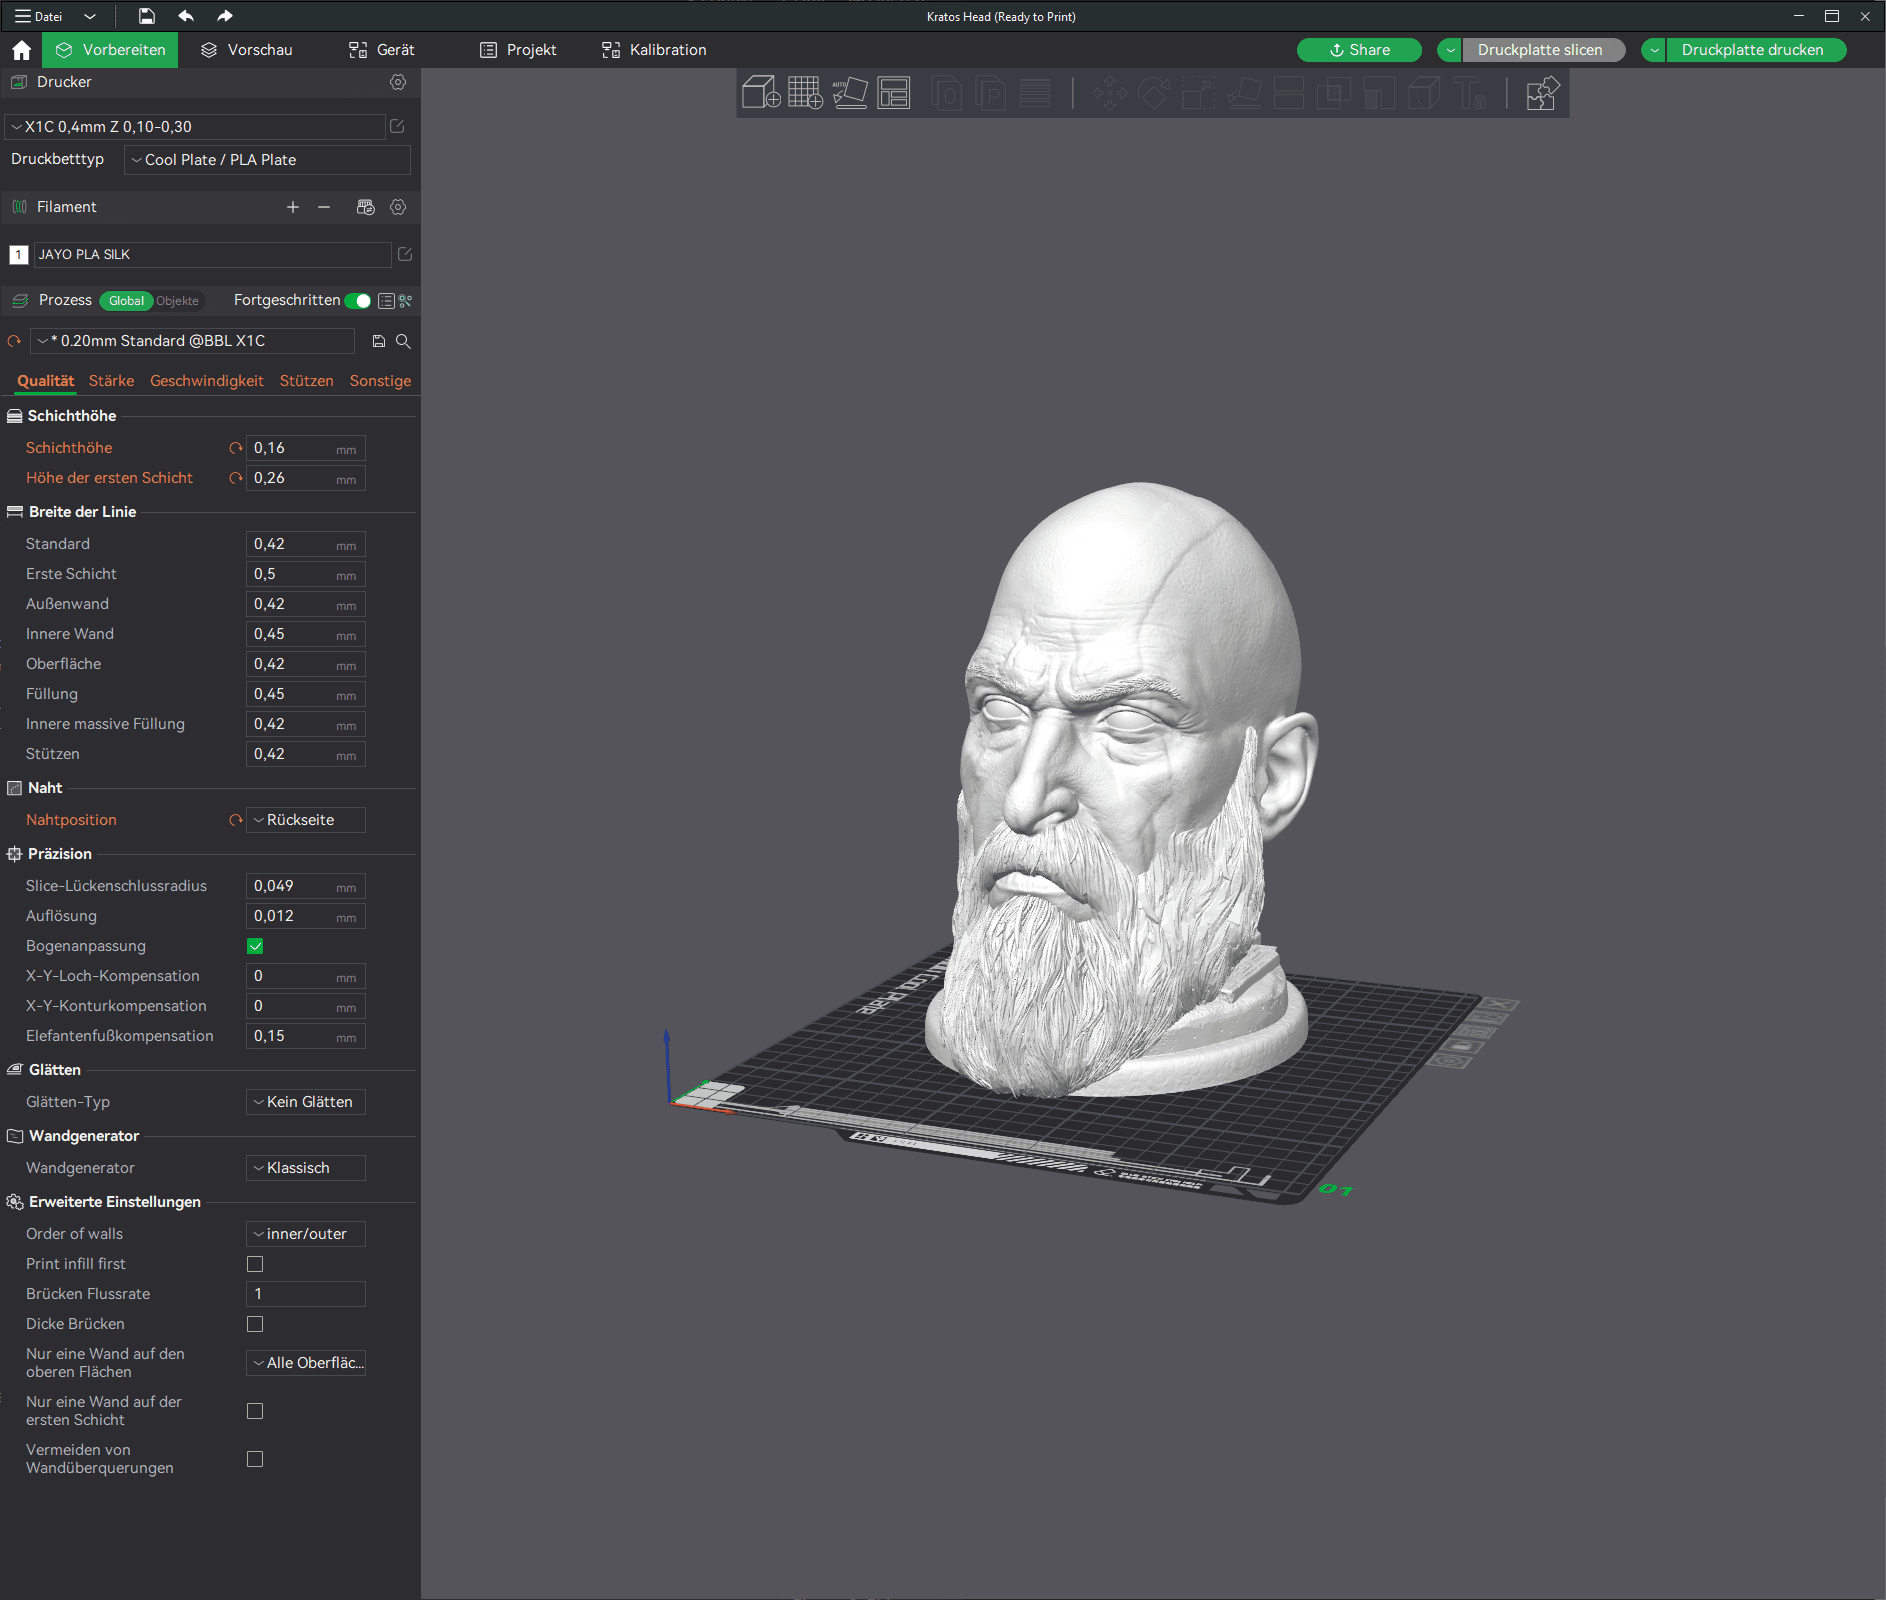Click the Druckplatte slicen button
Image resolution: width=1886 pixels, height=1600 pixels.
[x=1543, y=50]
